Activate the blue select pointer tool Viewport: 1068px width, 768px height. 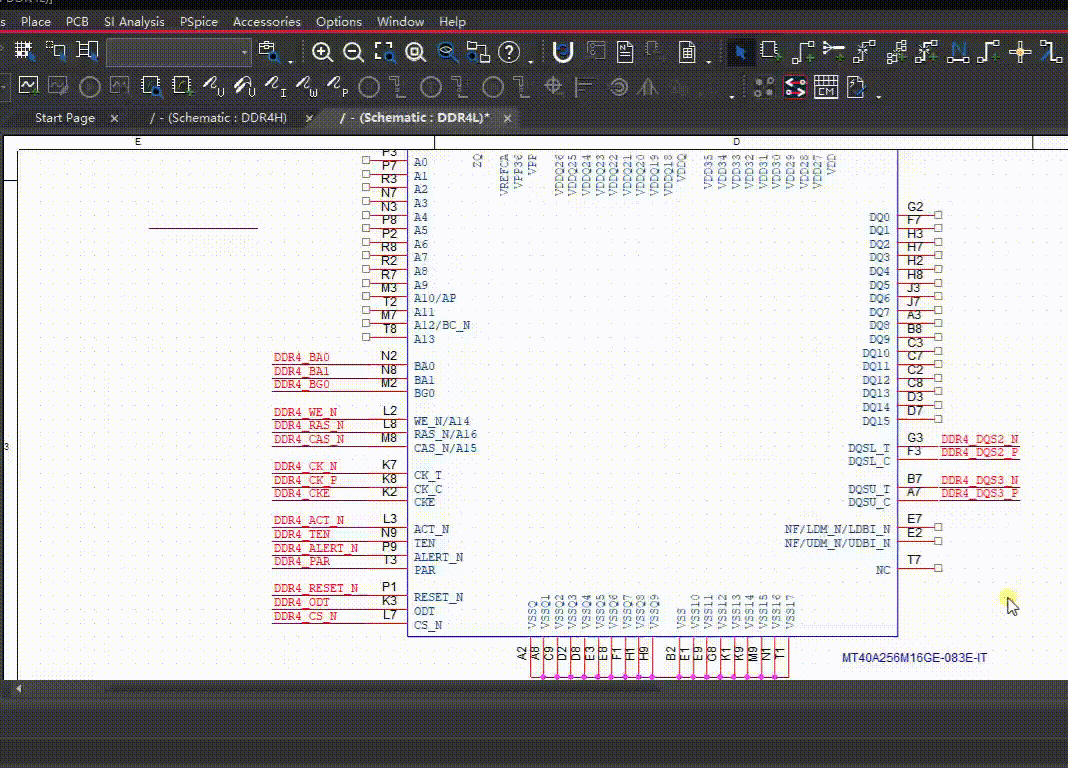tap(740, 52)
